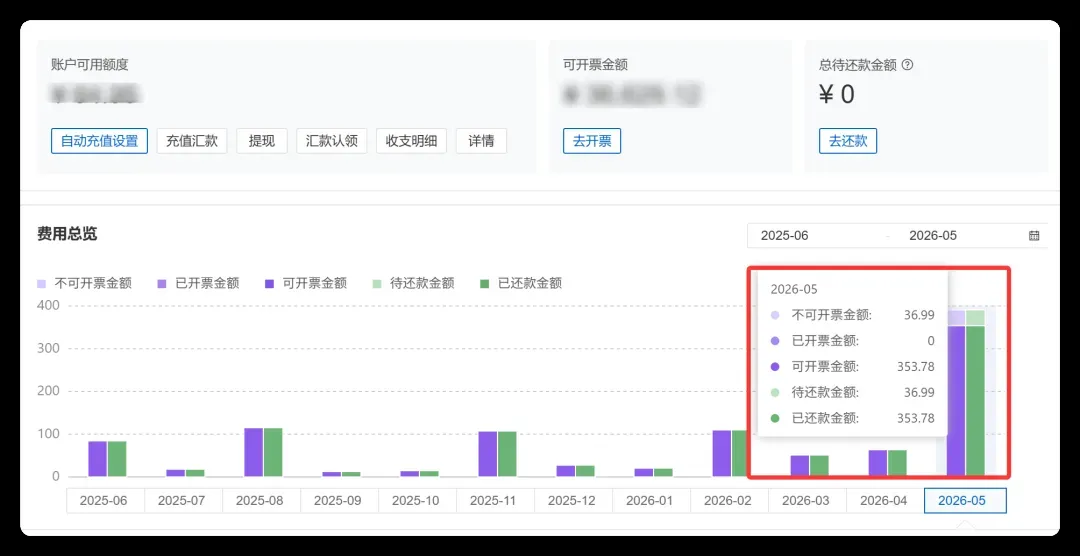Select the 2025-12 month tab

click(573, 501)
